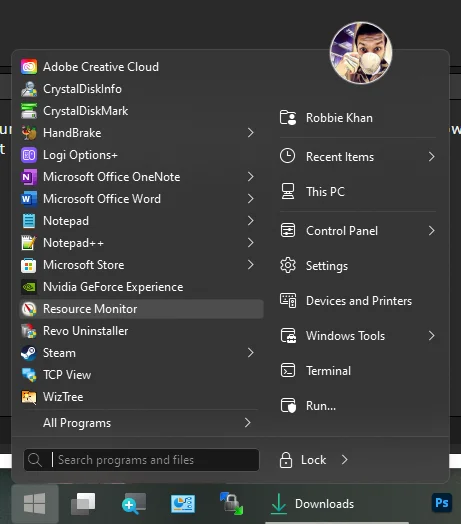Screen dimensions: 461x524
Task: Open the Steam icon entry
Action: (28, 353)
